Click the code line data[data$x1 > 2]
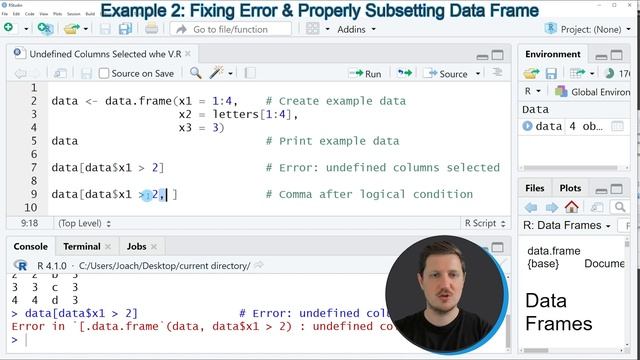The width and height of the screenshot is (640, 360). pyautogui.click(x=108, y=167)
